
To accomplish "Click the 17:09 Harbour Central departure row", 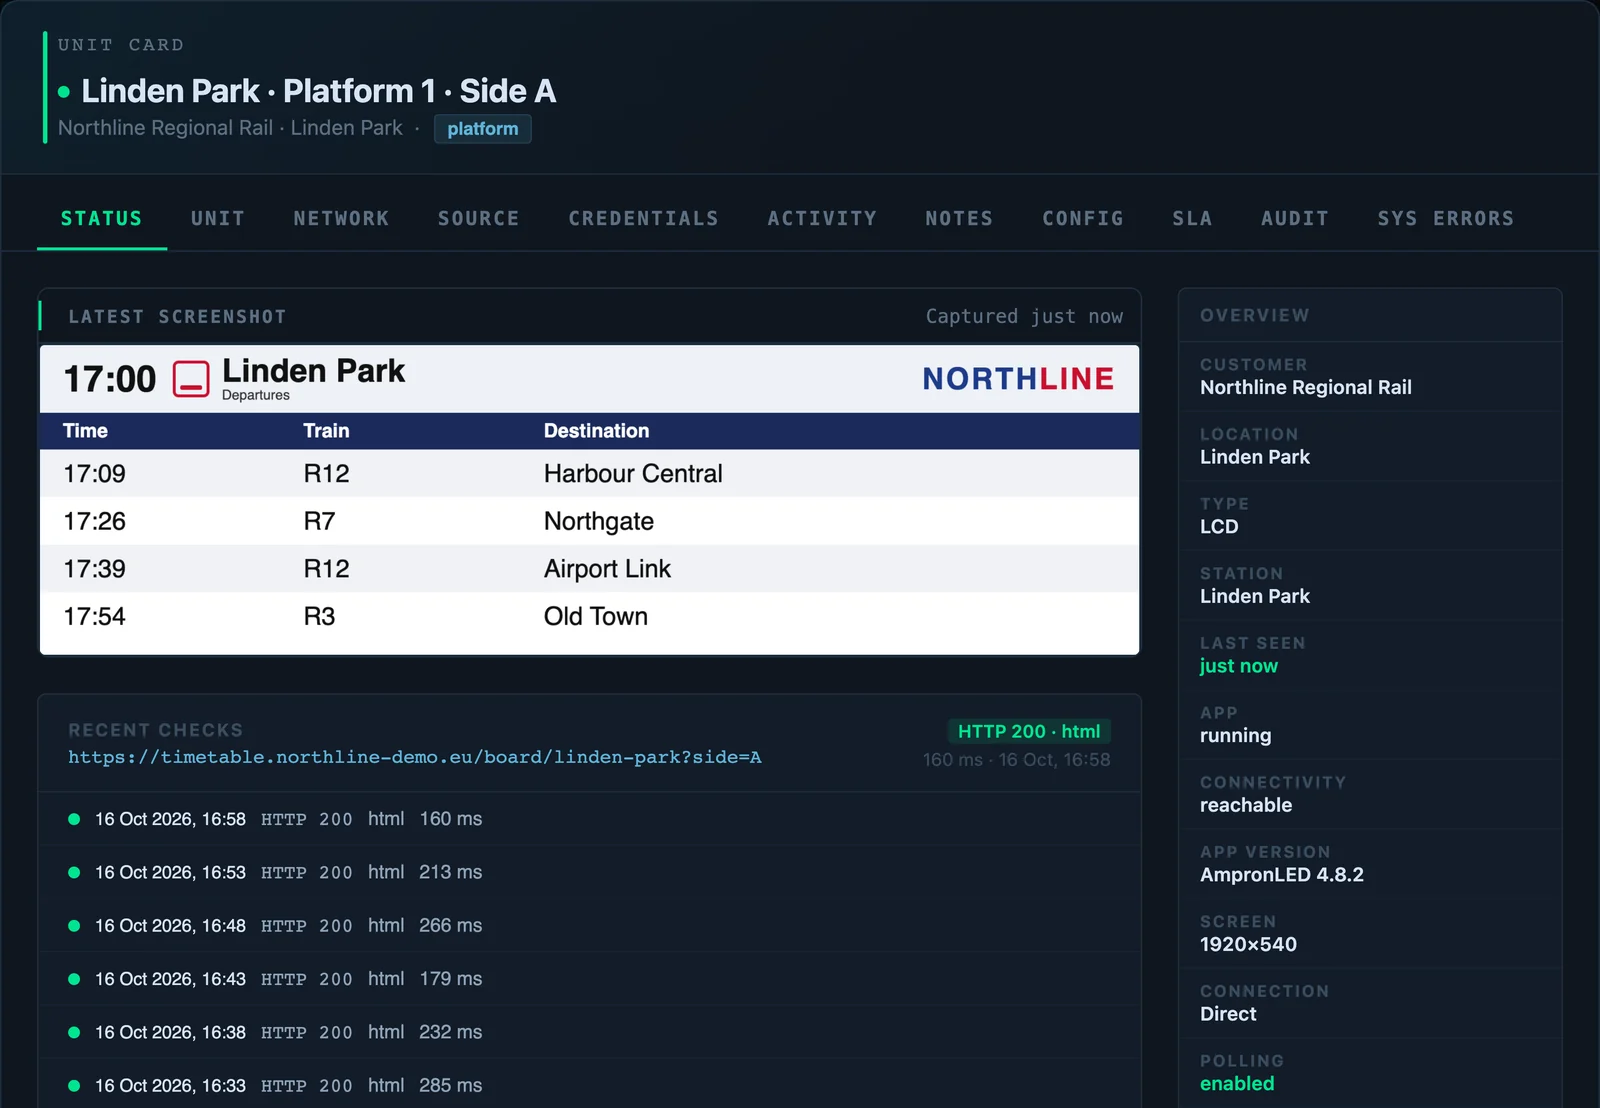I will click(589, 473).
